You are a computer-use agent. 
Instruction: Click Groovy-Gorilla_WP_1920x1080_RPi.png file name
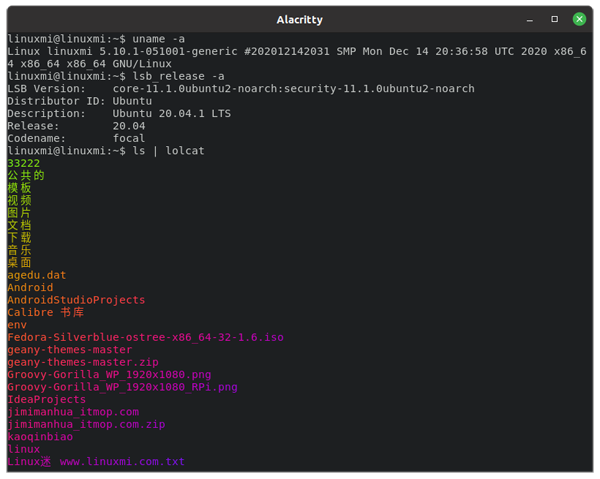122,387
